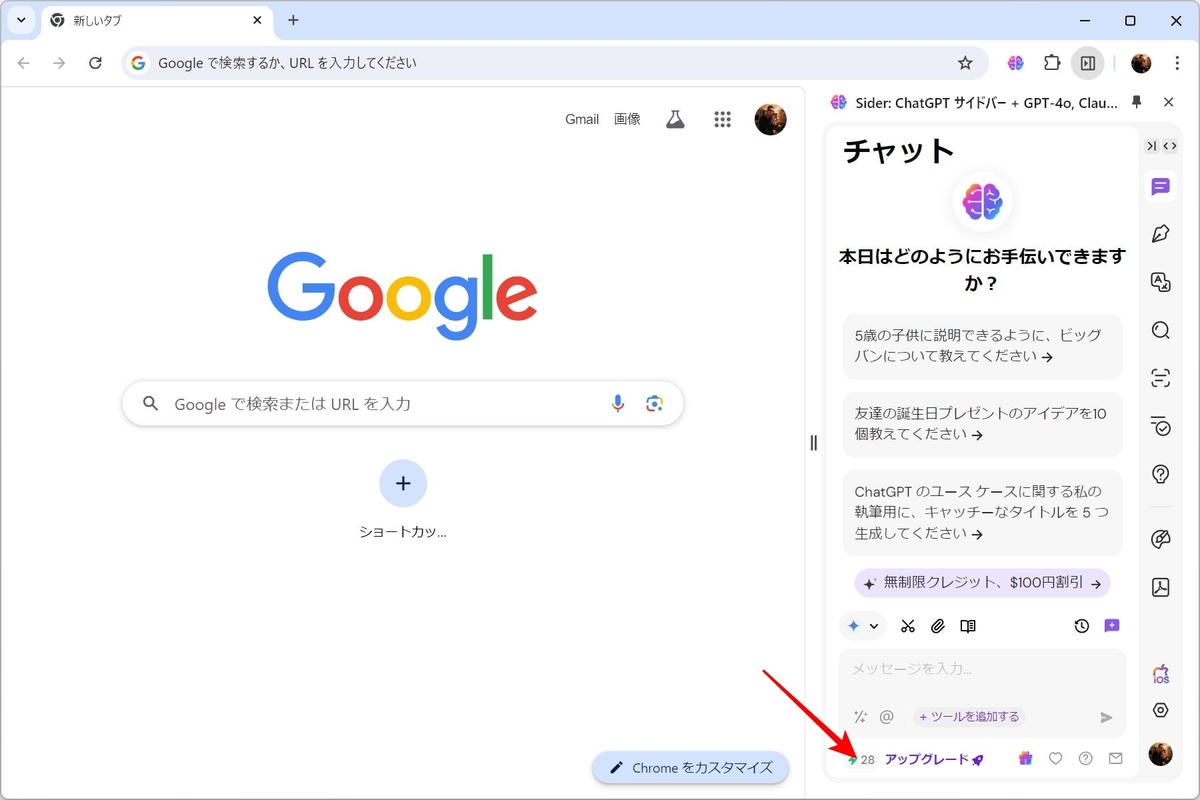Image resolution: width=1200 pixels, height=800 pixels.
Task: Open the Sider help question mark
Action: (1085, 759)
